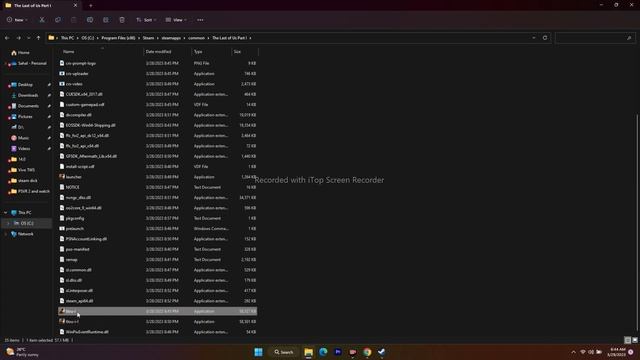This screenshot has height=360, width=640.
Task: Launch Google Chrome from the taskbar
Action: 367,352
